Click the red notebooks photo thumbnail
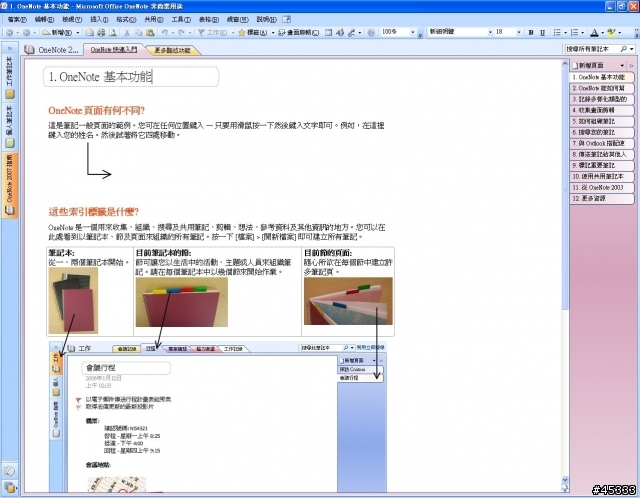 click(x=73, y=300)
